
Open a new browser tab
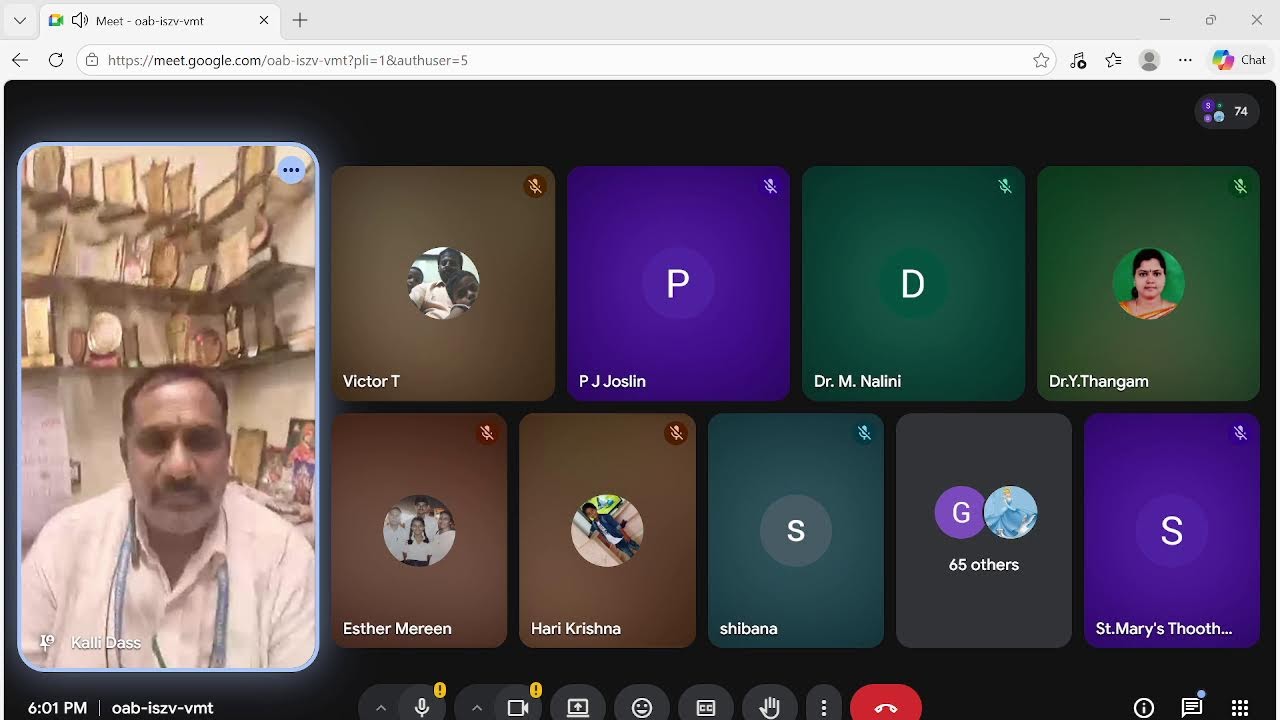[x=300, y=20]
